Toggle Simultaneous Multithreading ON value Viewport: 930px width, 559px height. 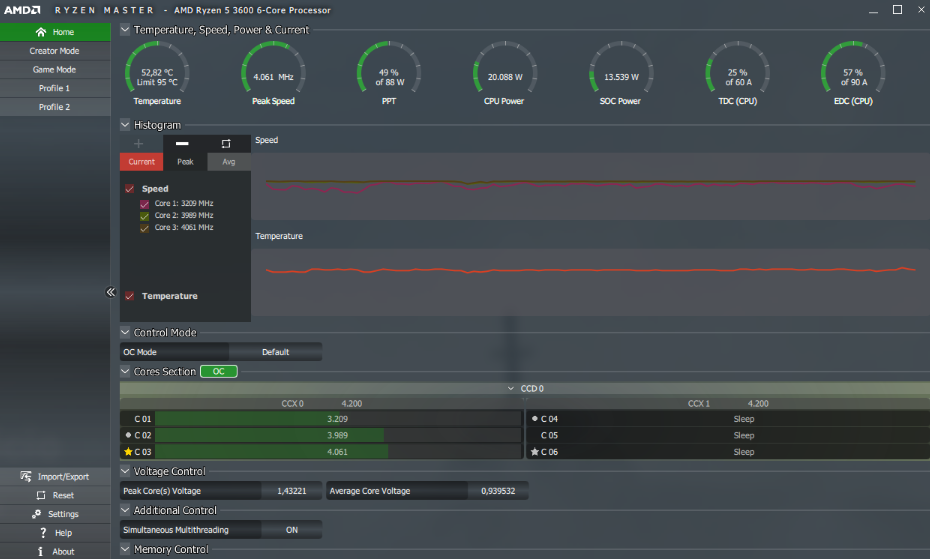click(292, 530)
